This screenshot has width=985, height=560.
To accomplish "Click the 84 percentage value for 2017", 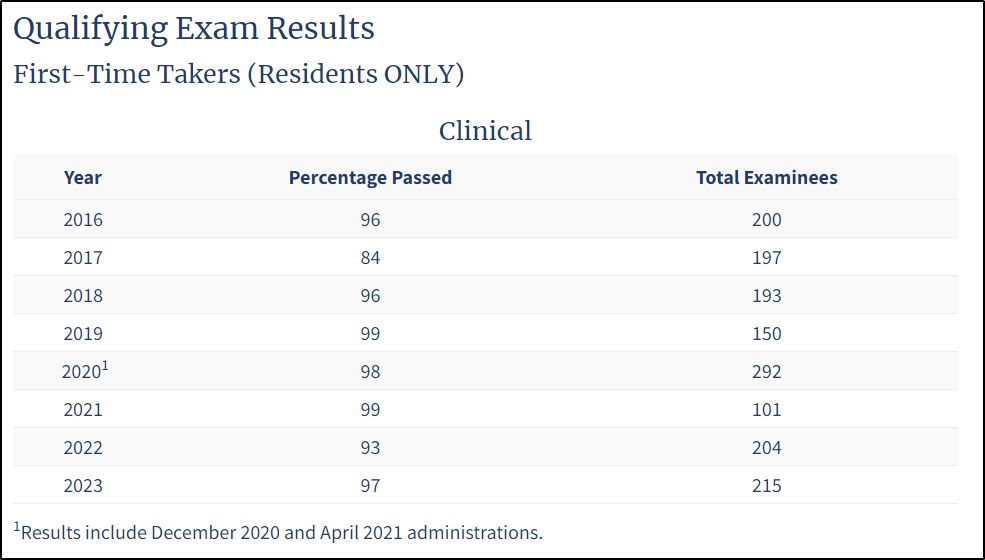I will click(370, 258).
